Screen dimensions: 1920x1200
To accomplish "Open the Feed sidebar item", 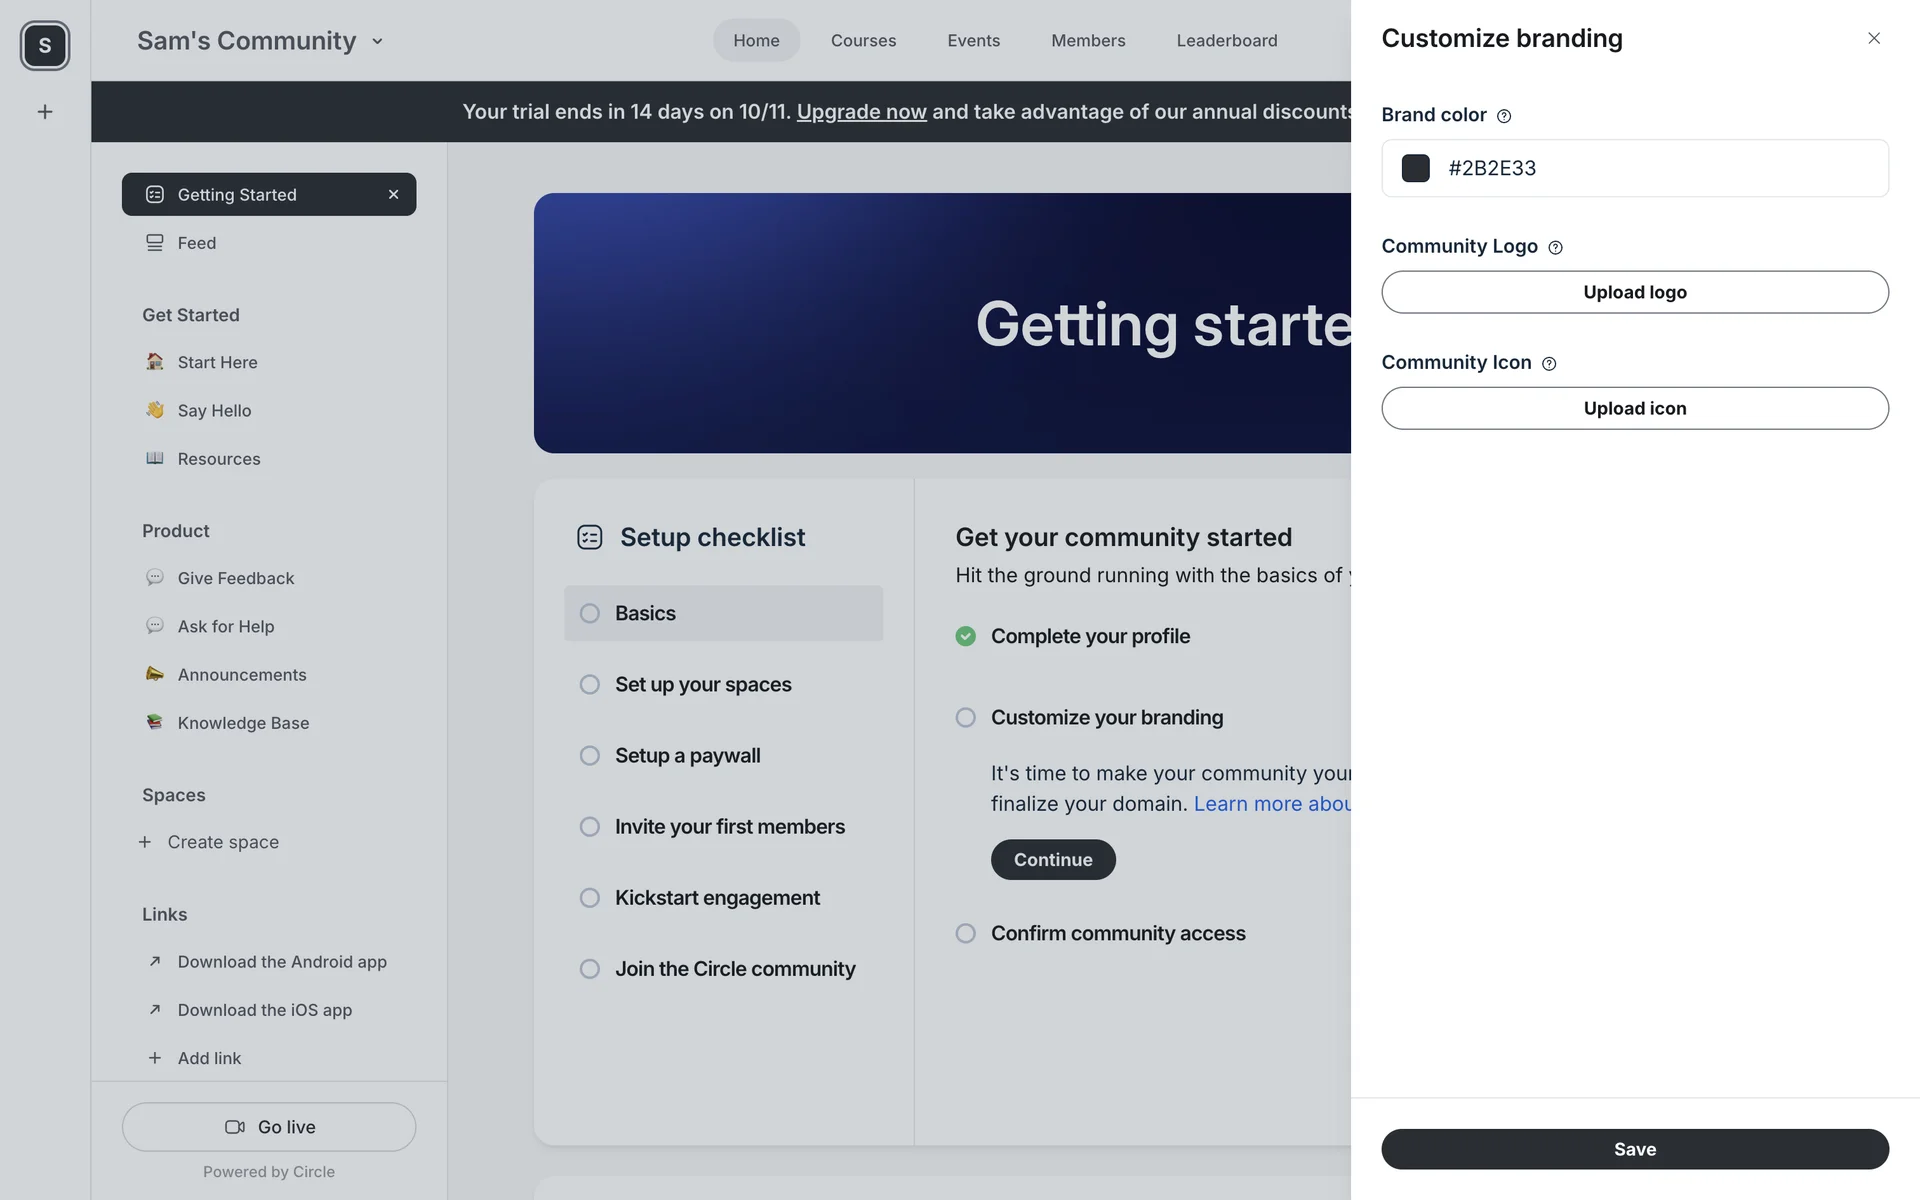I will 197,243.
